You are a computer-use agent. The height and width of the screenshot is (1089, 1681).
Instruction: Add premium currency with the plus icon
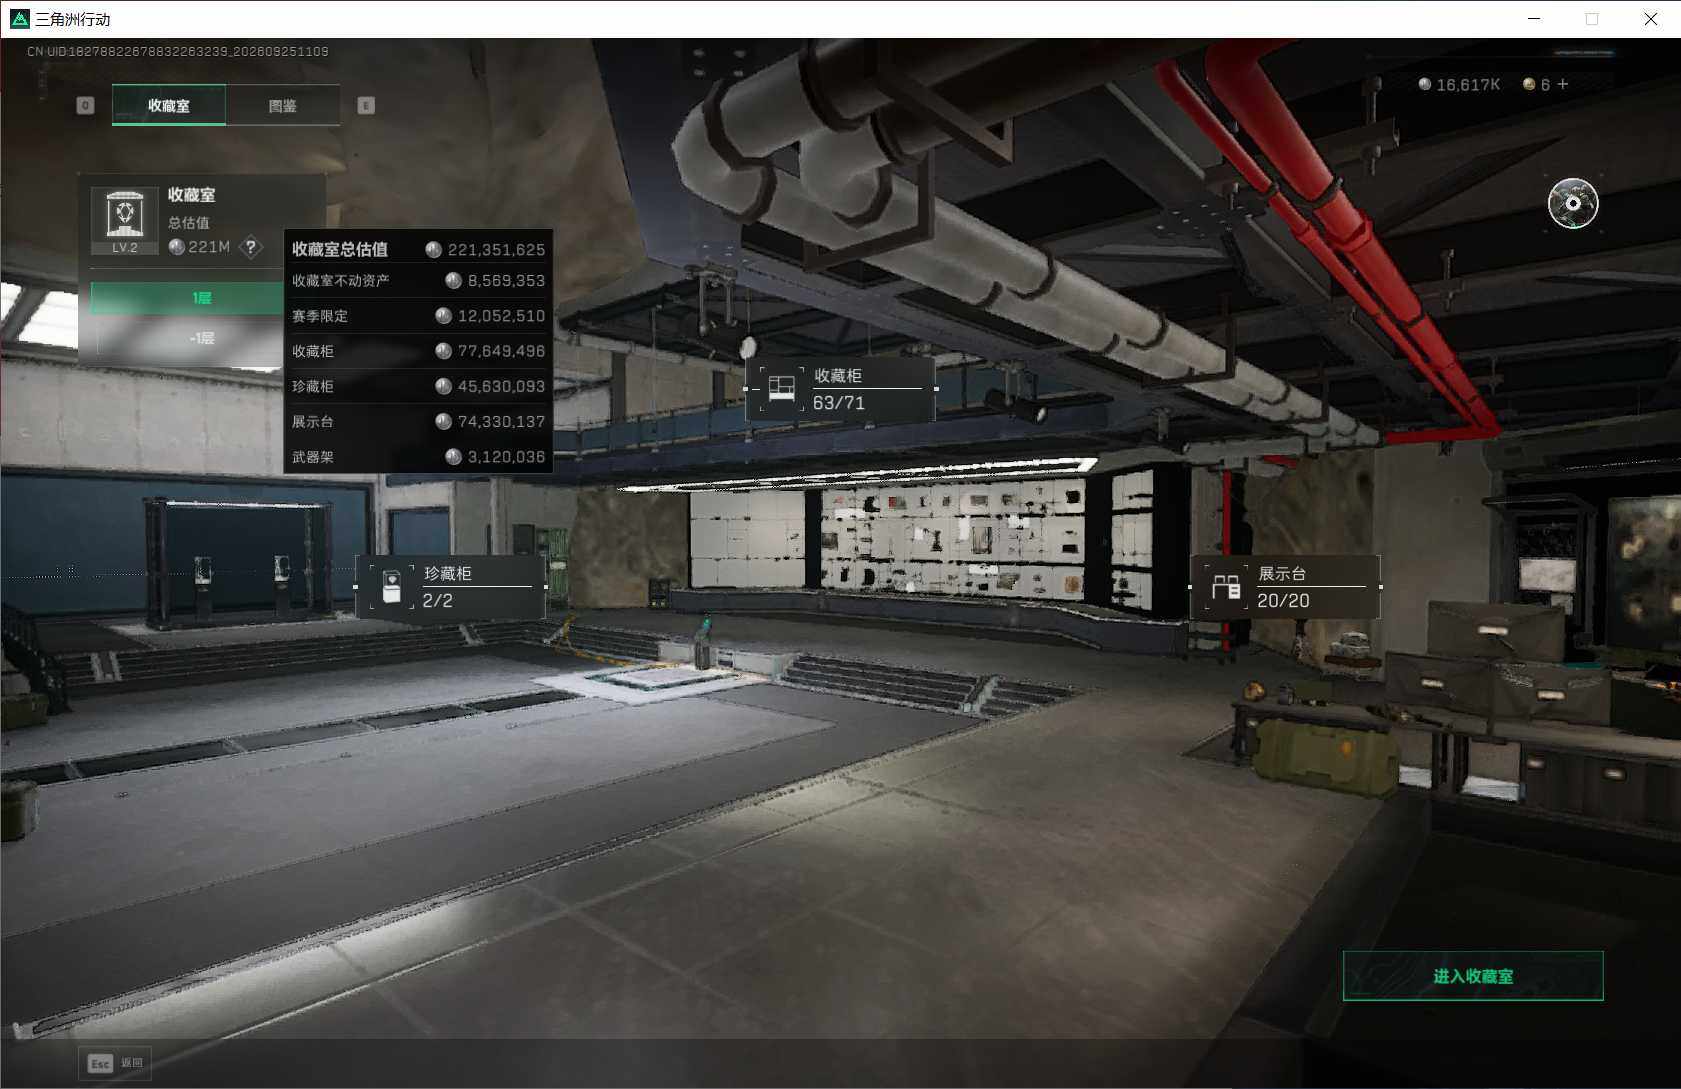click(1563, 84)
